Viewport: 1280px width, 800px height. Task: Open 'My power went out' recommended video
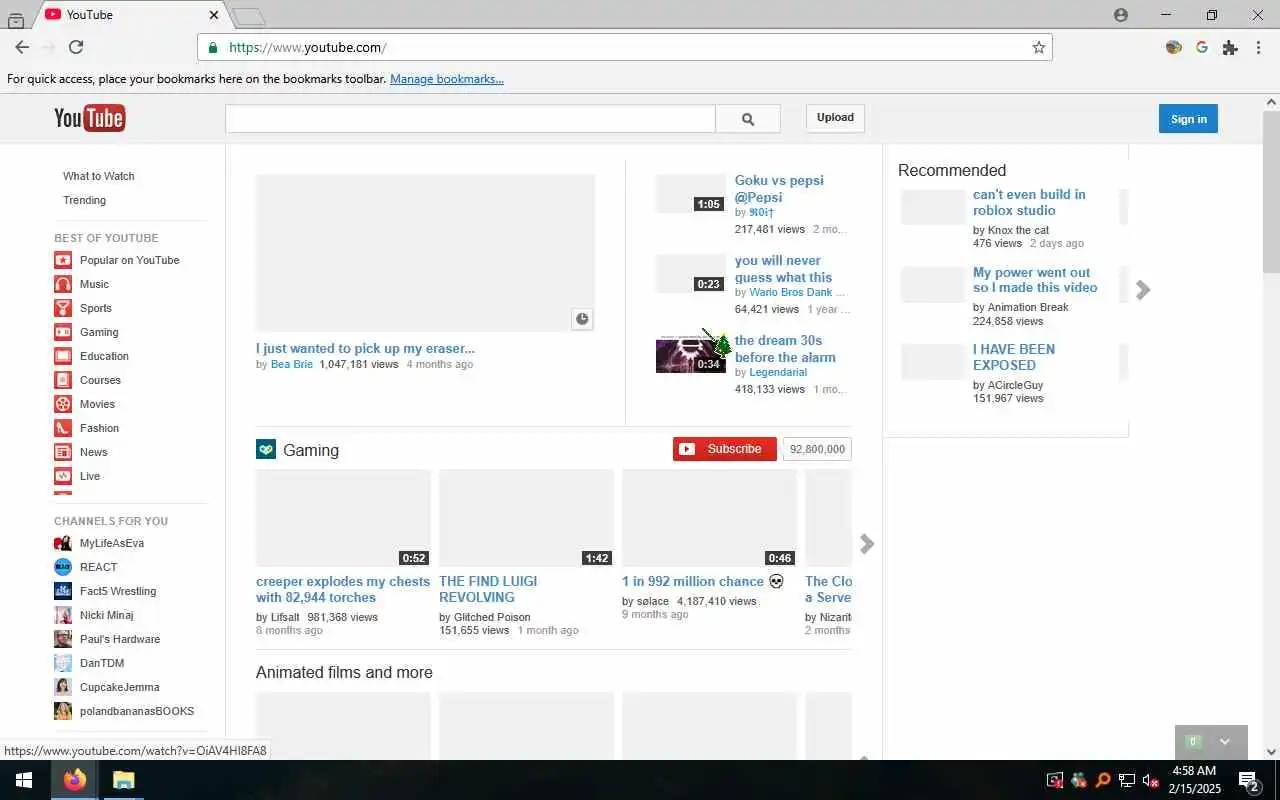click(x=1035, y=280)
